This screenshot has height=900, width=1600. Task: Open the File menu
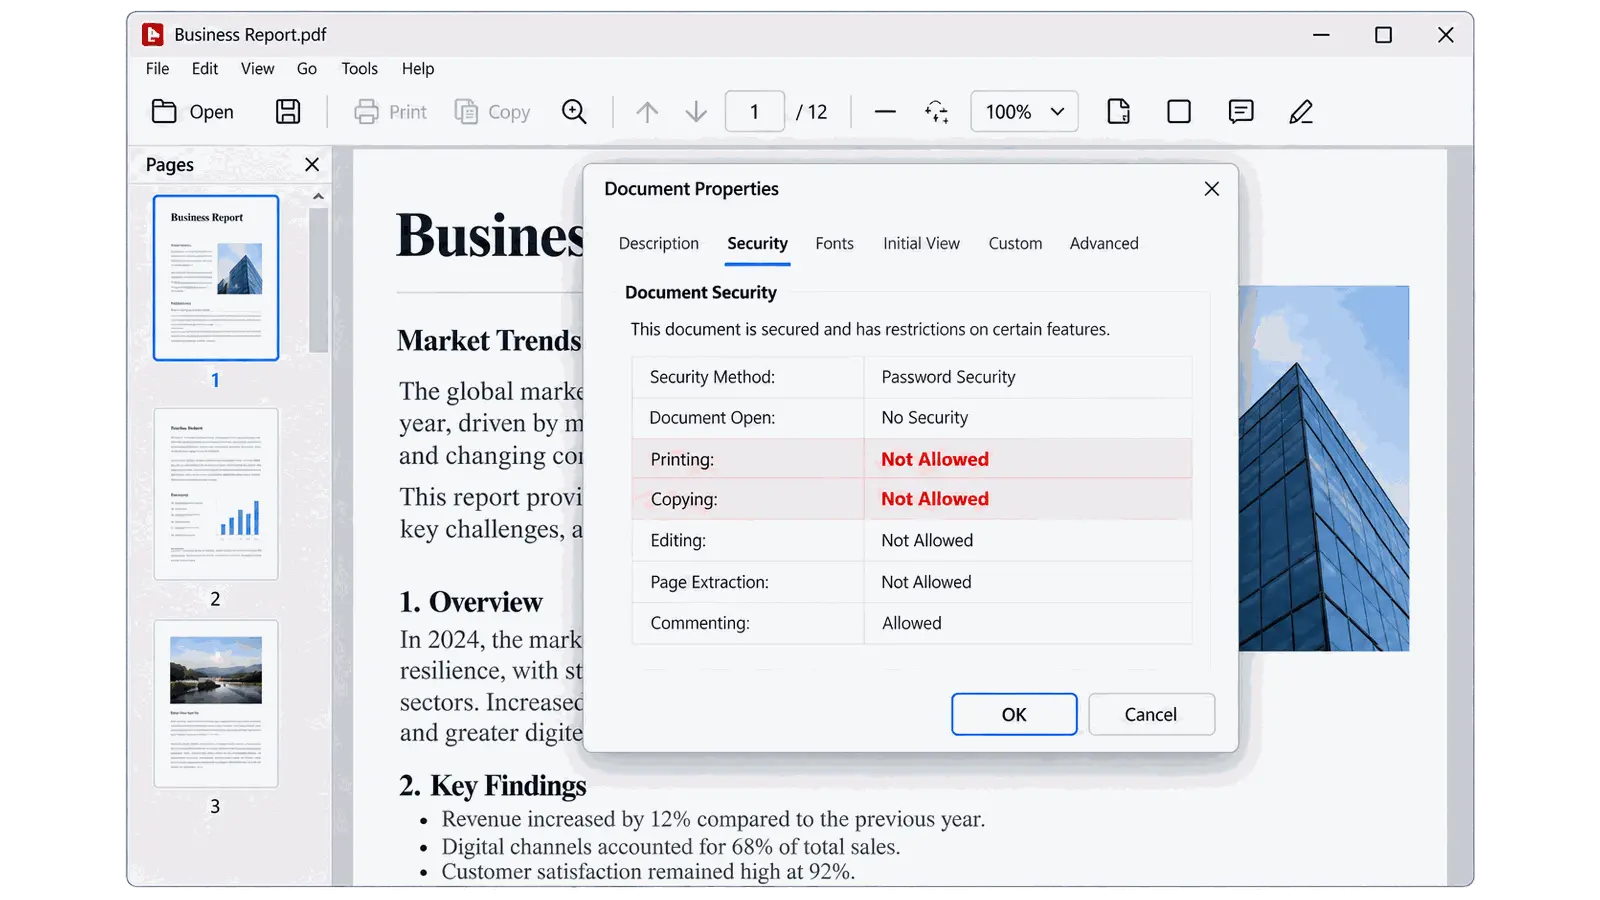[157, 69]
